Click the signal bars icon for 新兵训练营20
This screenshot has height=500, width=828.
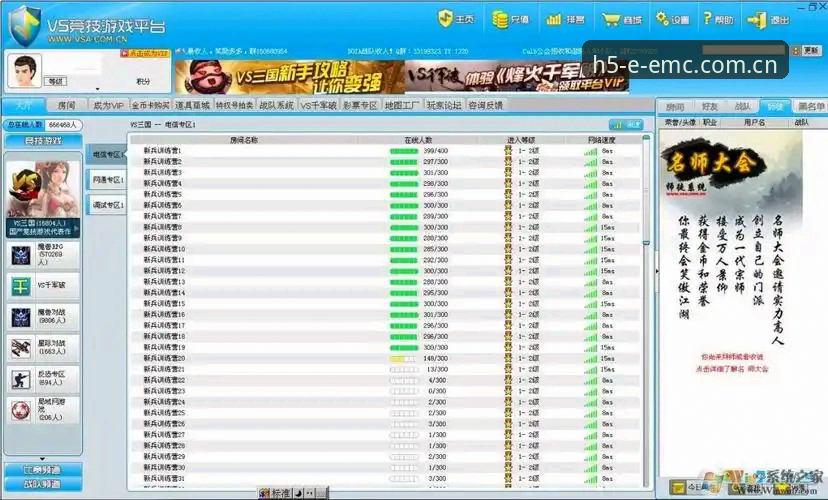[590, 359]
